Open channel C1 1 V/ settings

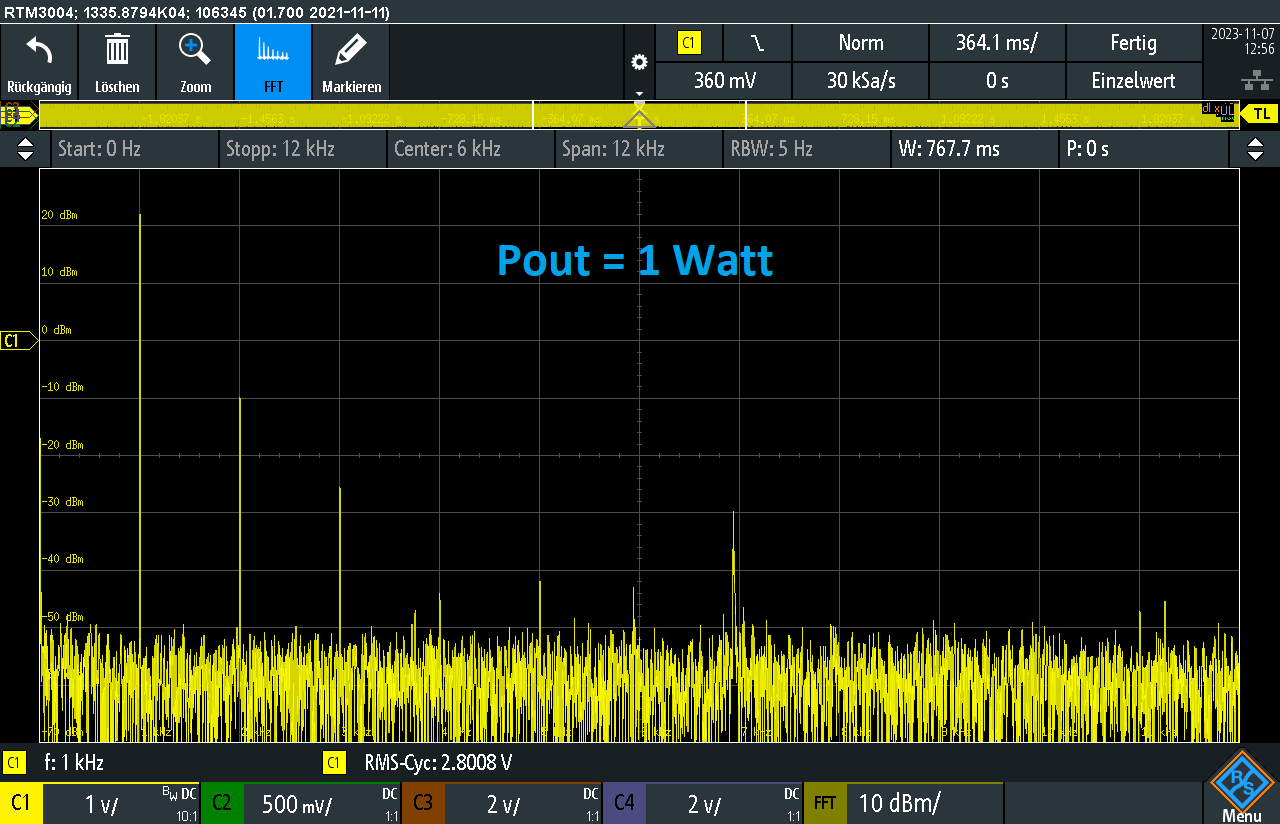click(100, 803)
